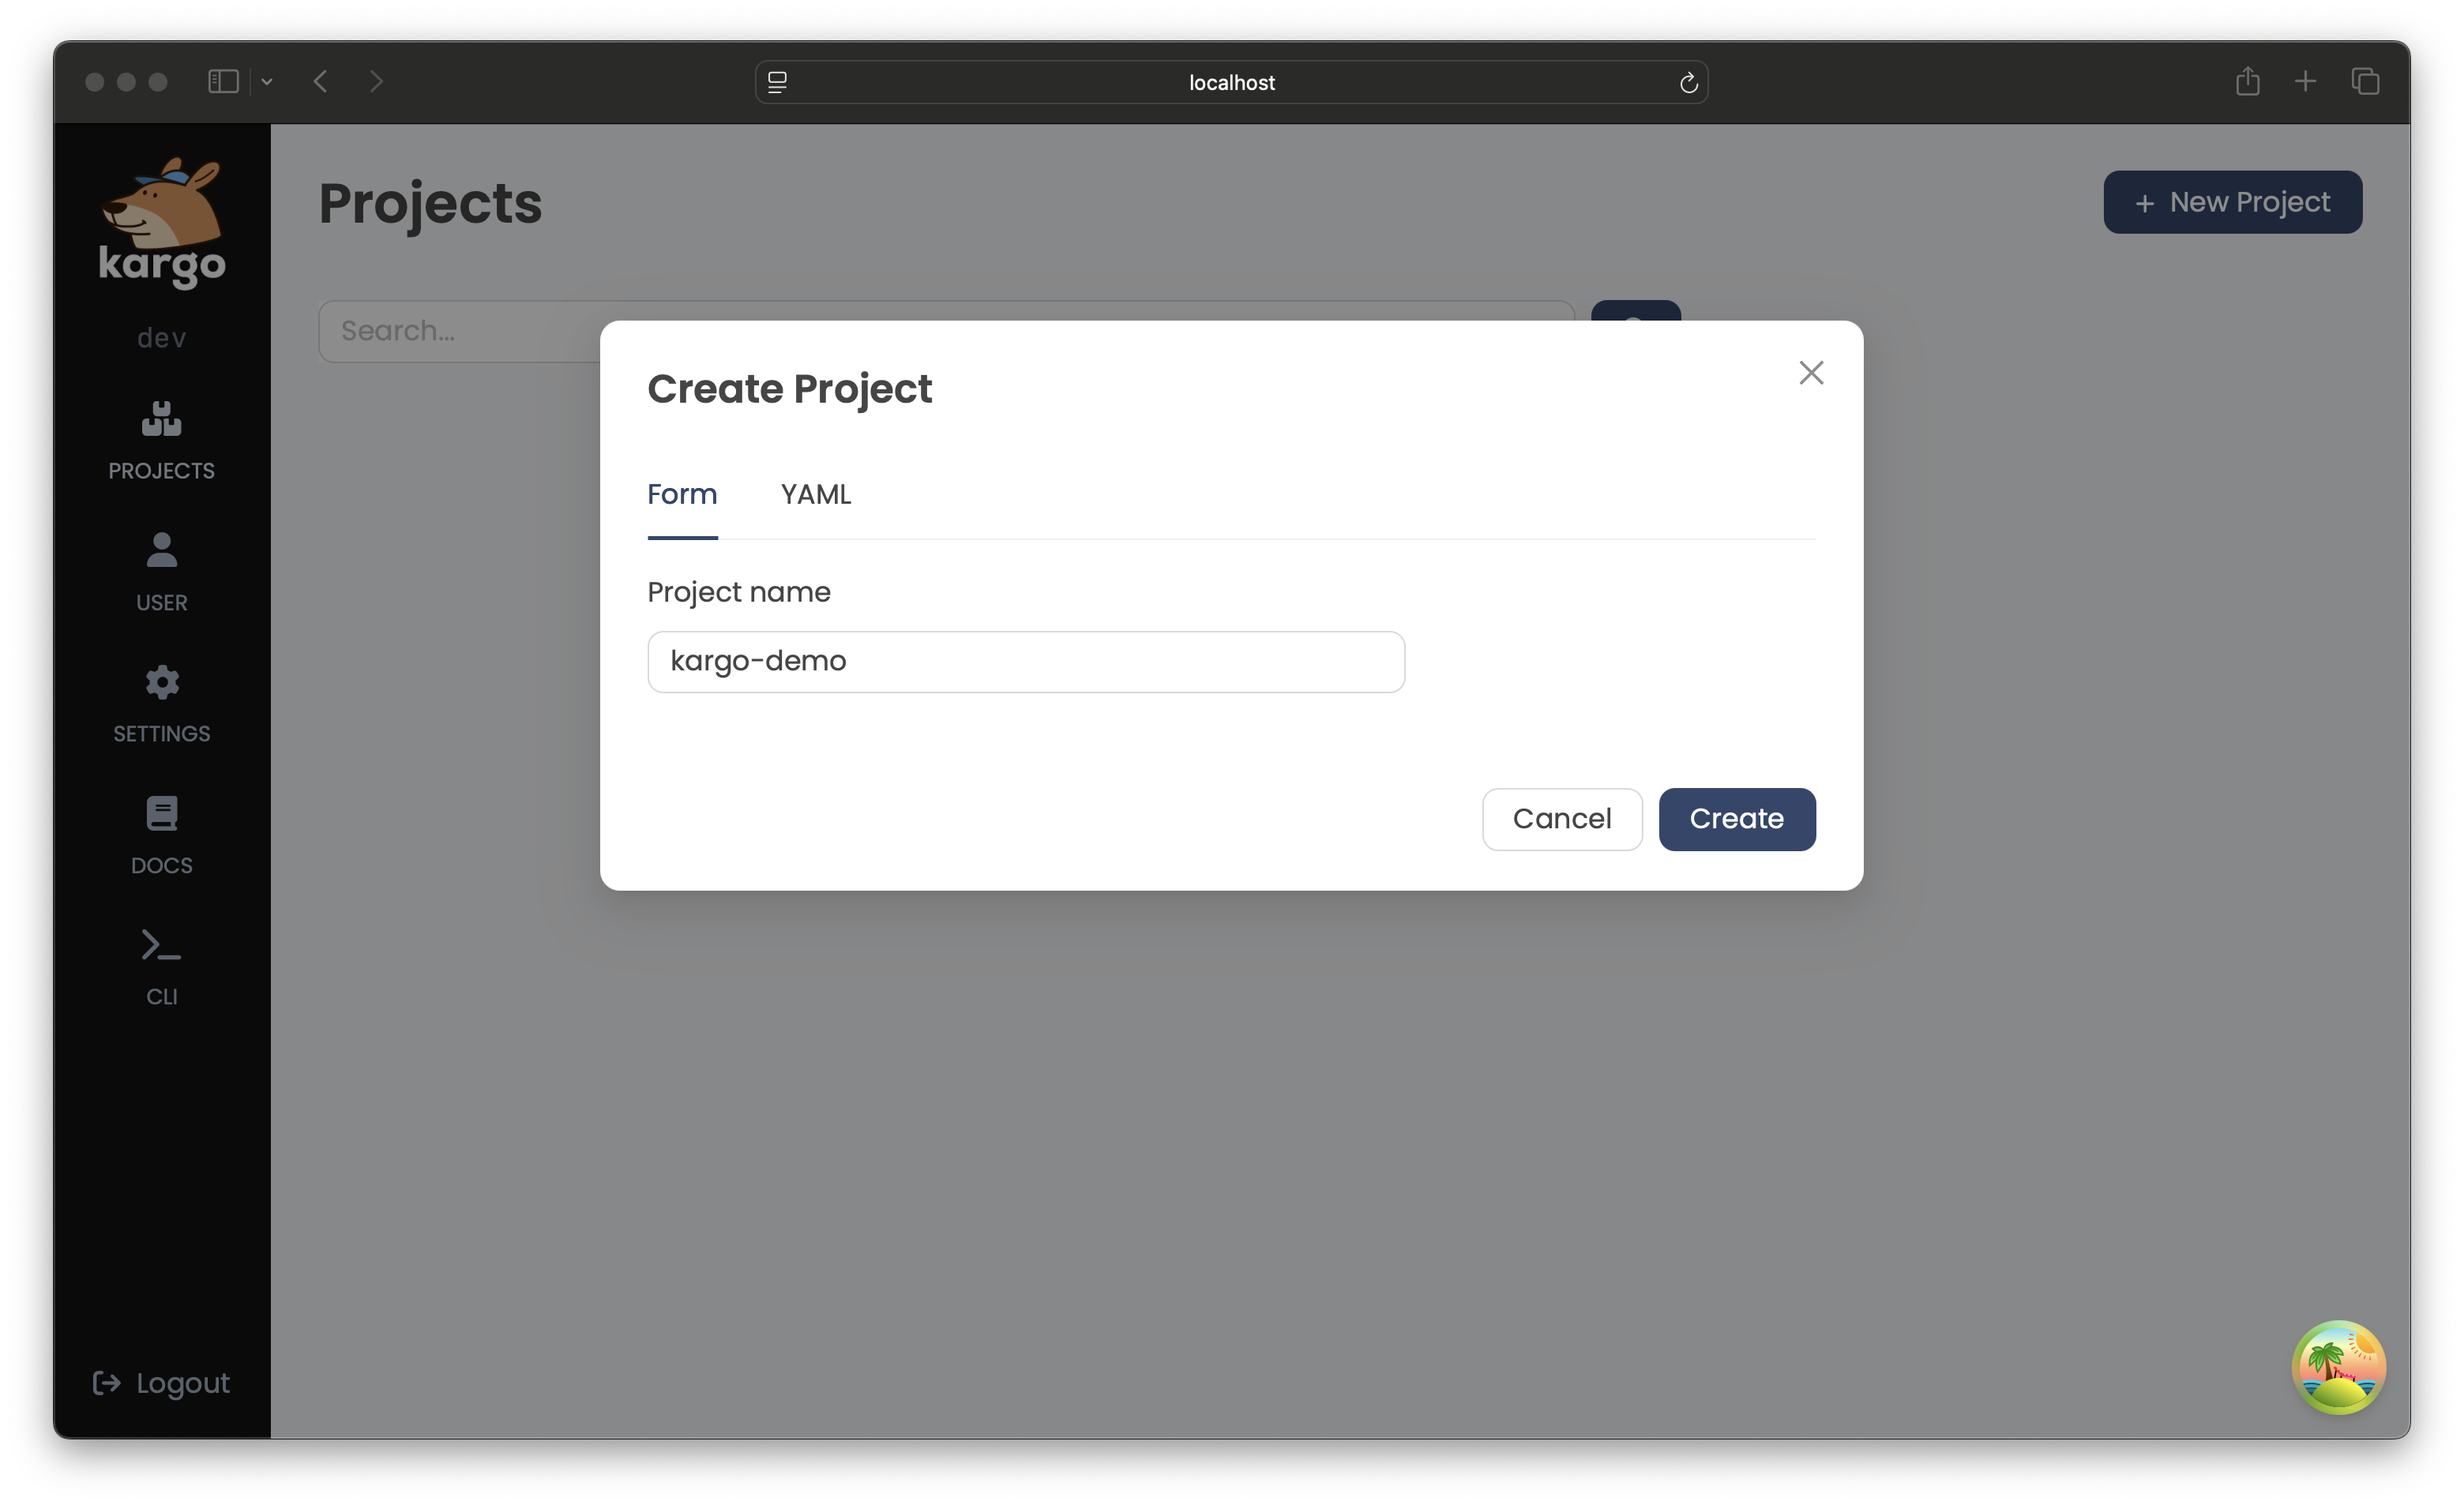Expand the sidebar options chevron next to the sidebar toggle
The height and width of the screenshot is (1505, 2464).
266,82
